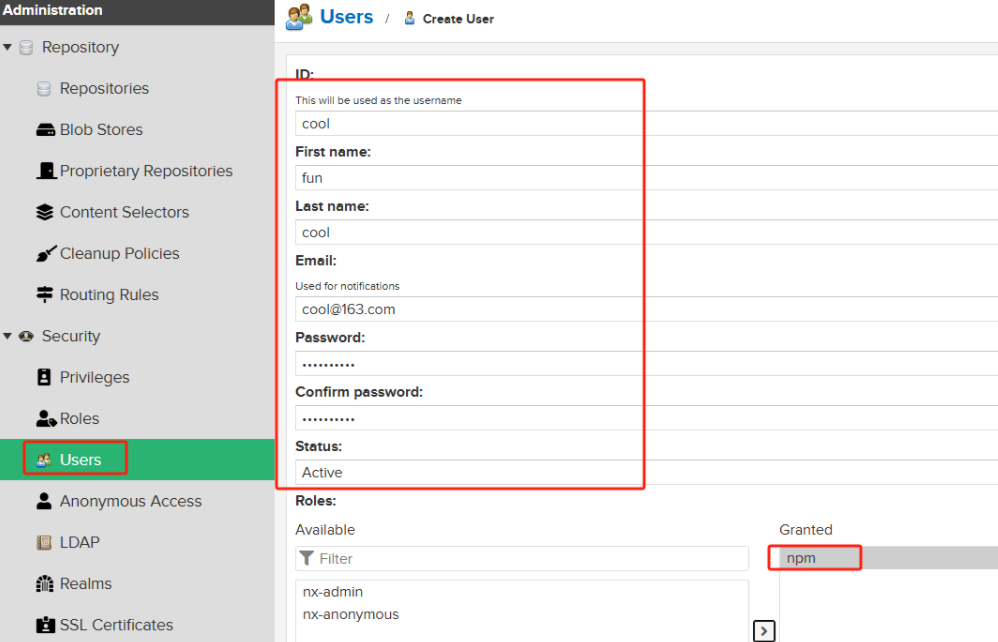This screenshot has width=998, height=642.
Task: Click the Users header group icon
Action: pos(299,17)
